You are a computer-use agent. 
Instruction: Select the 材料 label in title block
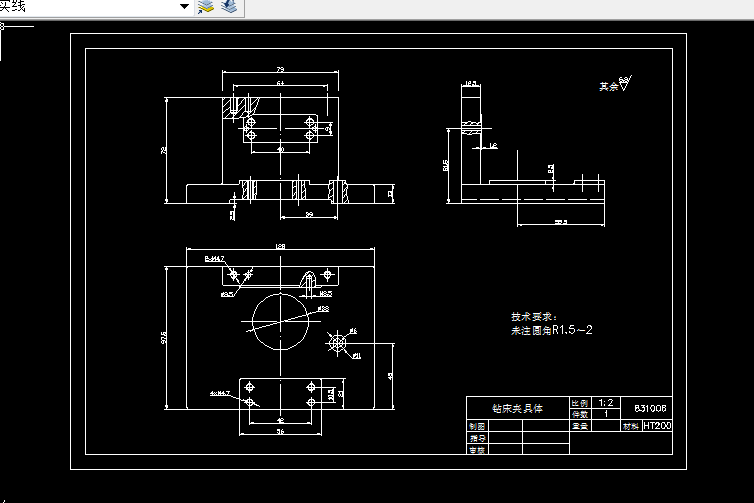[x=631, y=426]
